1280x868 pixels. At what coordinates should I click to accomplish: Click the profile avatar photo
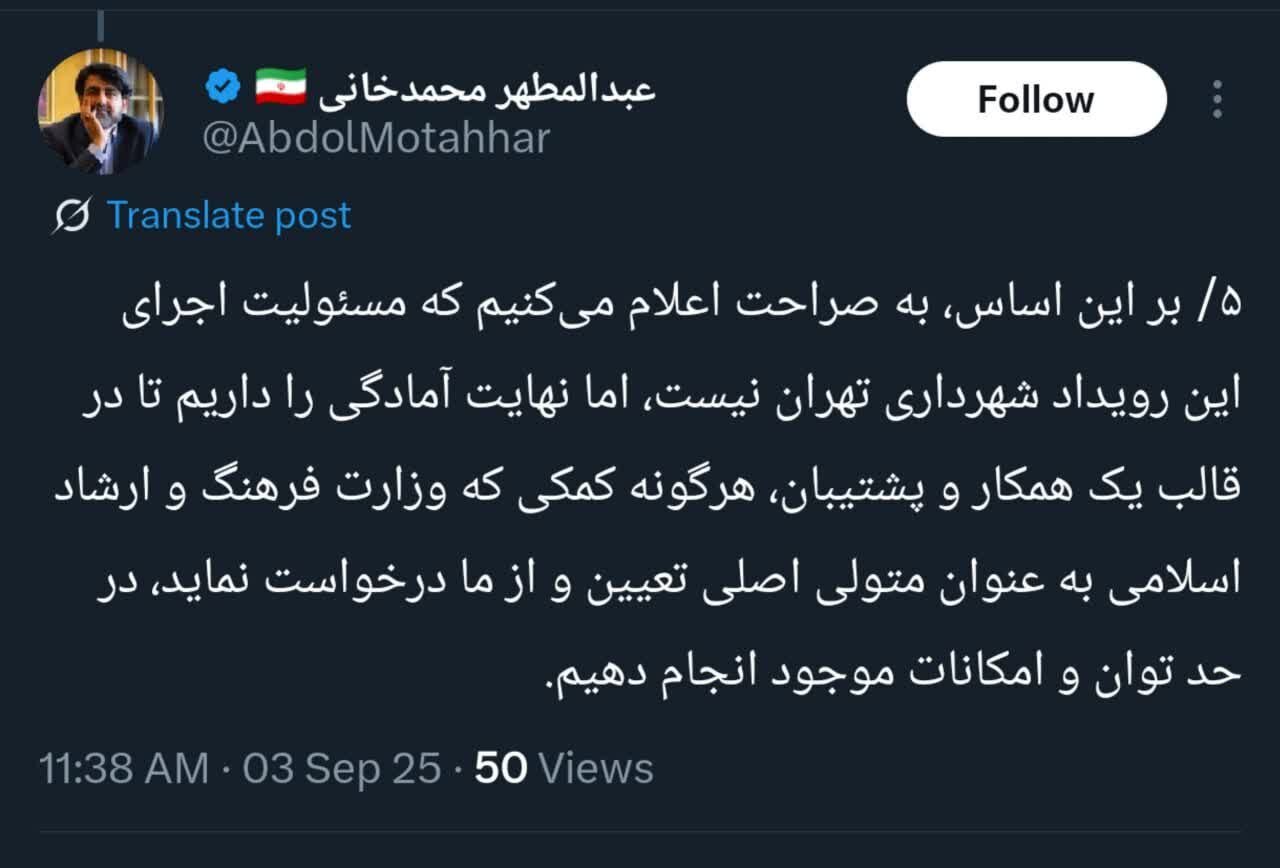click(x=100, y=112)
